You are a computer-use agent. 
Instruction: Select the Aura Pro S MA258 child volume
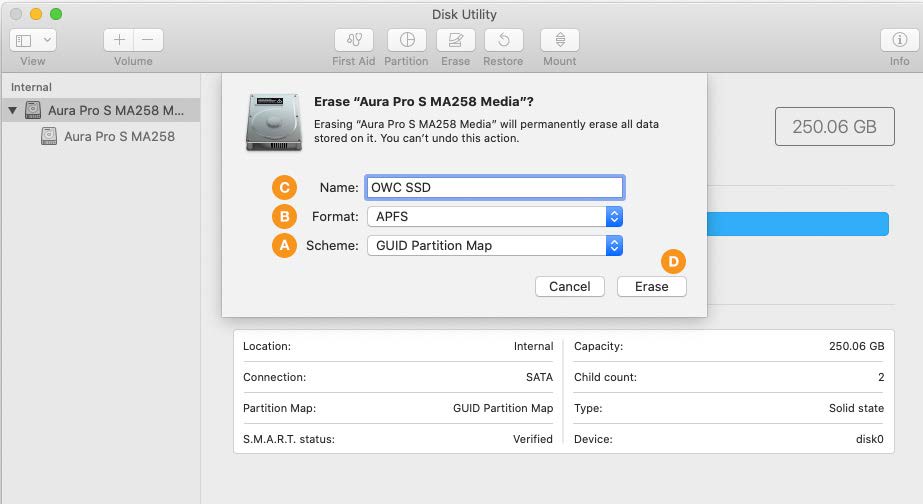click(118, 136)
